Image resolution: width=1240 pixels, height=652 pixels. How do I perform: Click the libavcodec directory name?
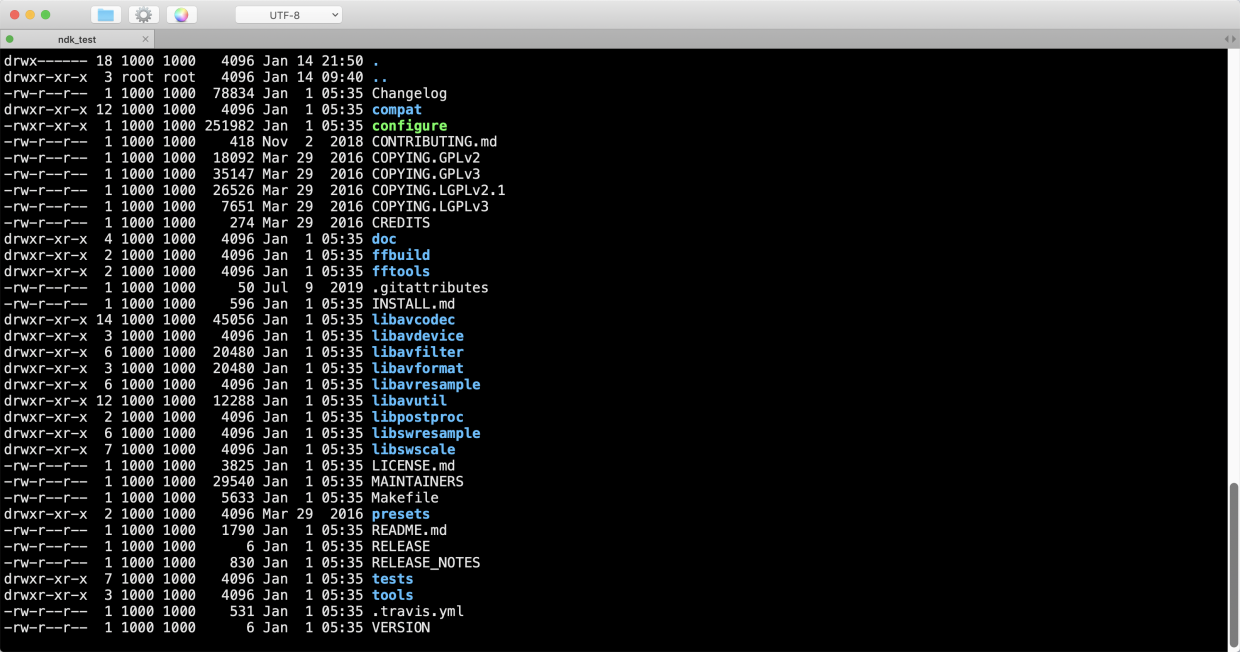pos(413,319)
